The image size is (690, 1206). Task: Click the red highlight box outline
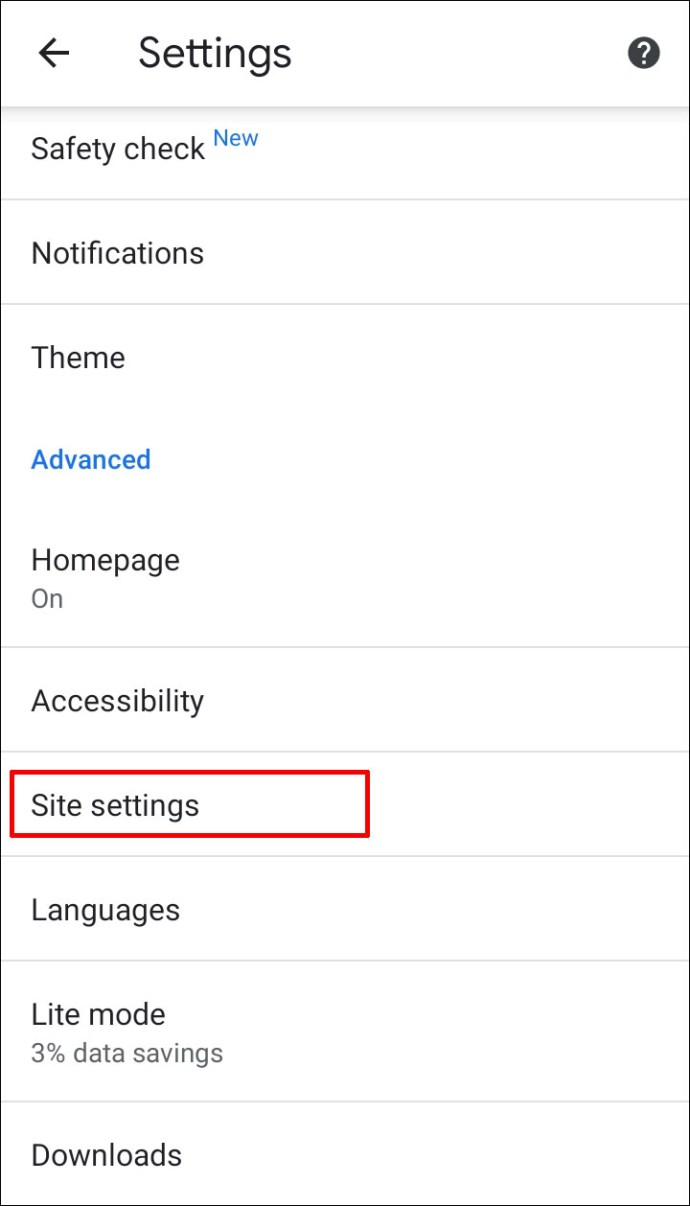point(368,805)
